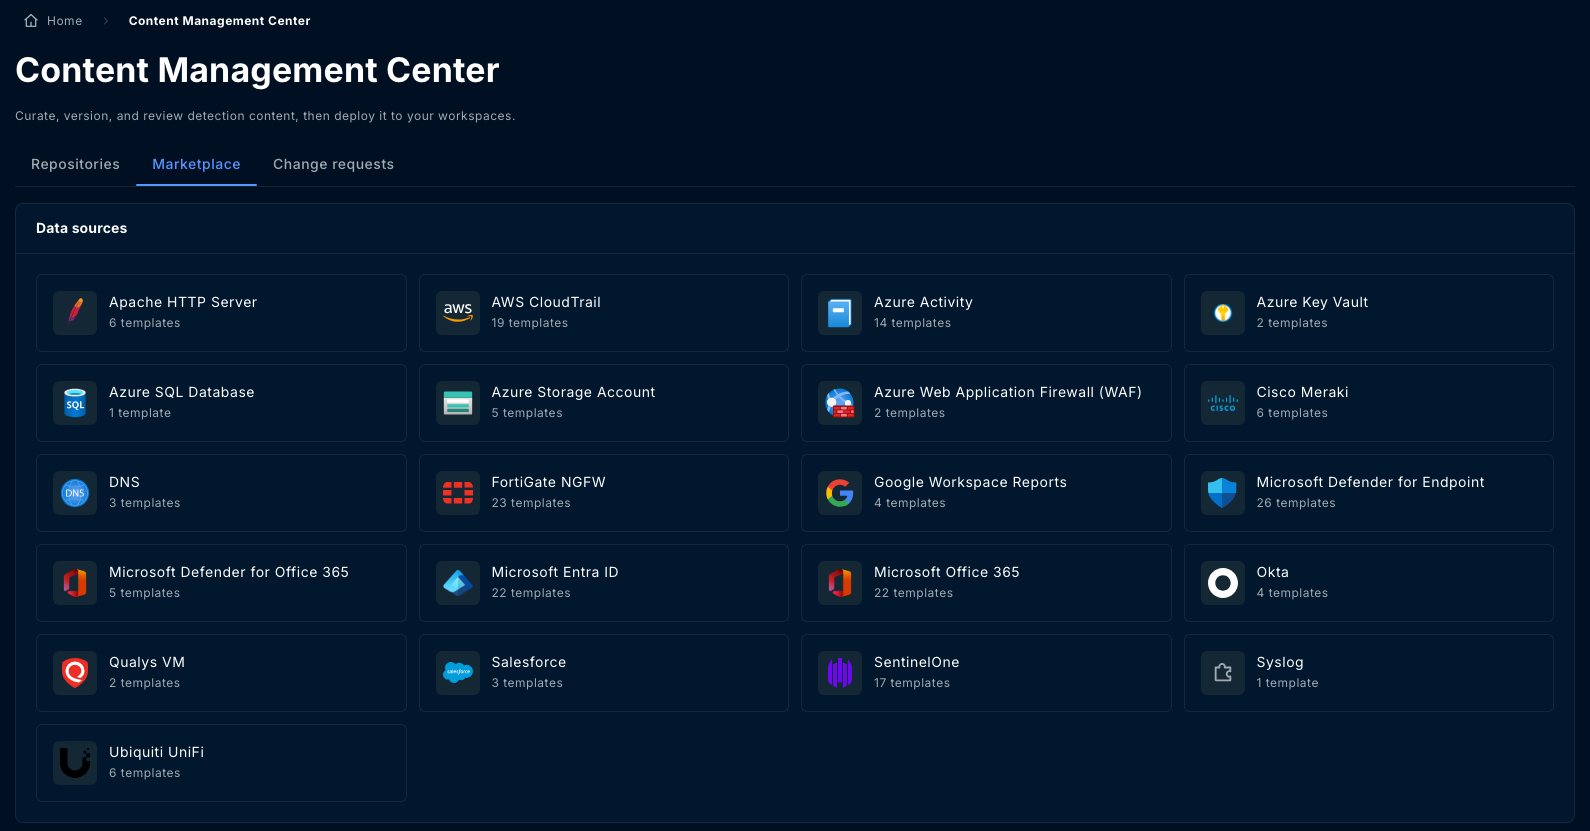This screenshot has width=1590, height=831.
Task: Click '17 templates' under SentinelOne
Action: 912,683
